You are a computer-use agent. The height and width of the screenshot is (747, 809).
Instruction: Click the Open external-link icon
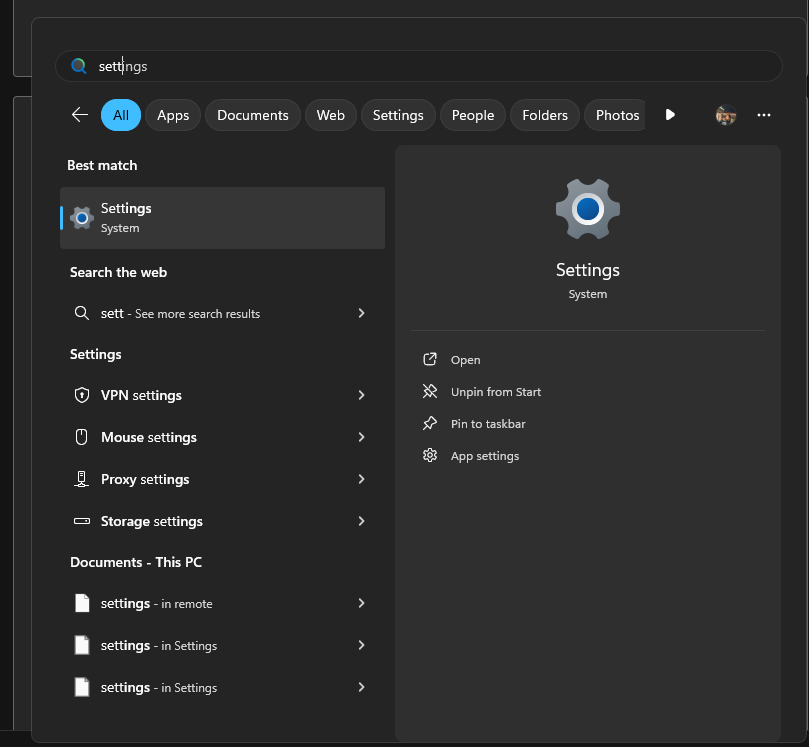[x=430, y=360]
